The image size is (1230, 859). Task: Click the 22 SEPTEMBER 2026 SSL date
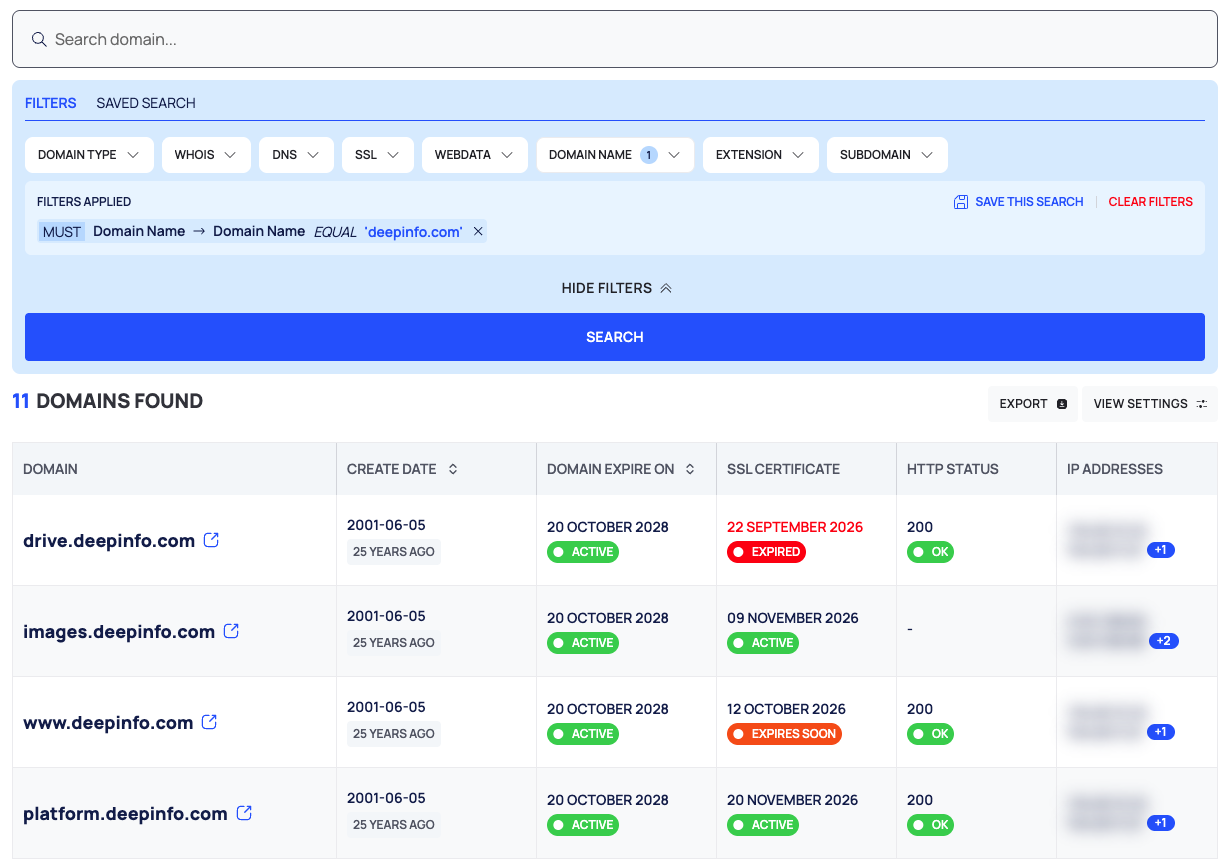tap(795, 527)
